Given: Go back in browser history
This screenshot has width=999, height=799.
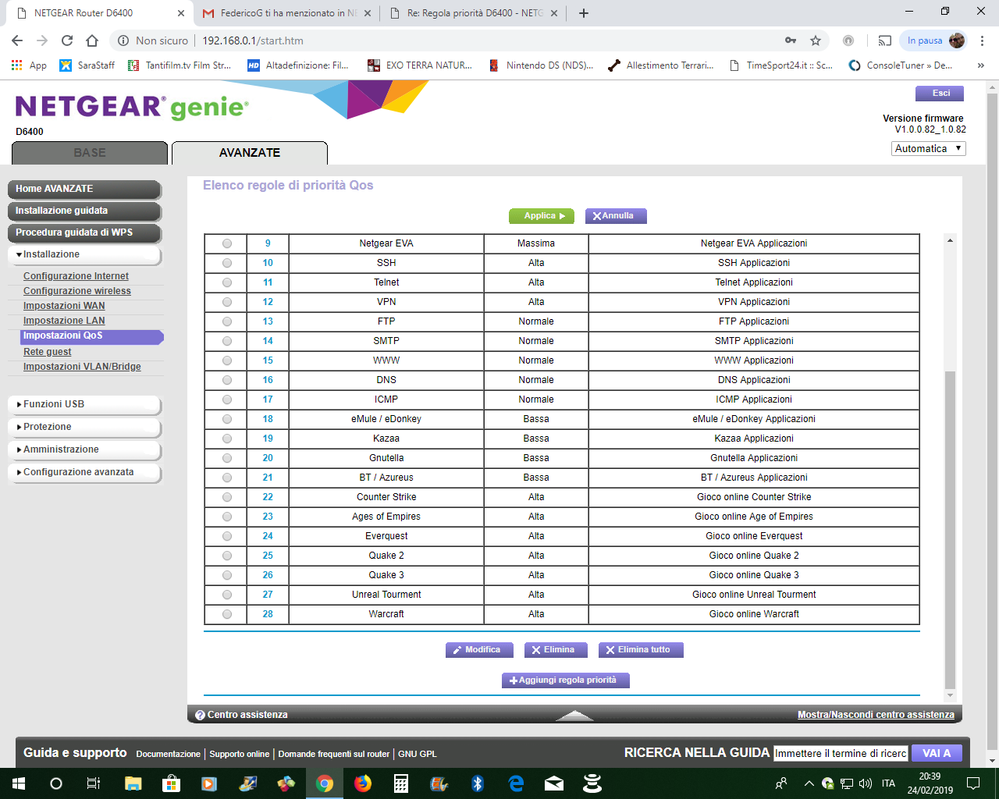Looking at the screenshot, I should coord(17,40).
